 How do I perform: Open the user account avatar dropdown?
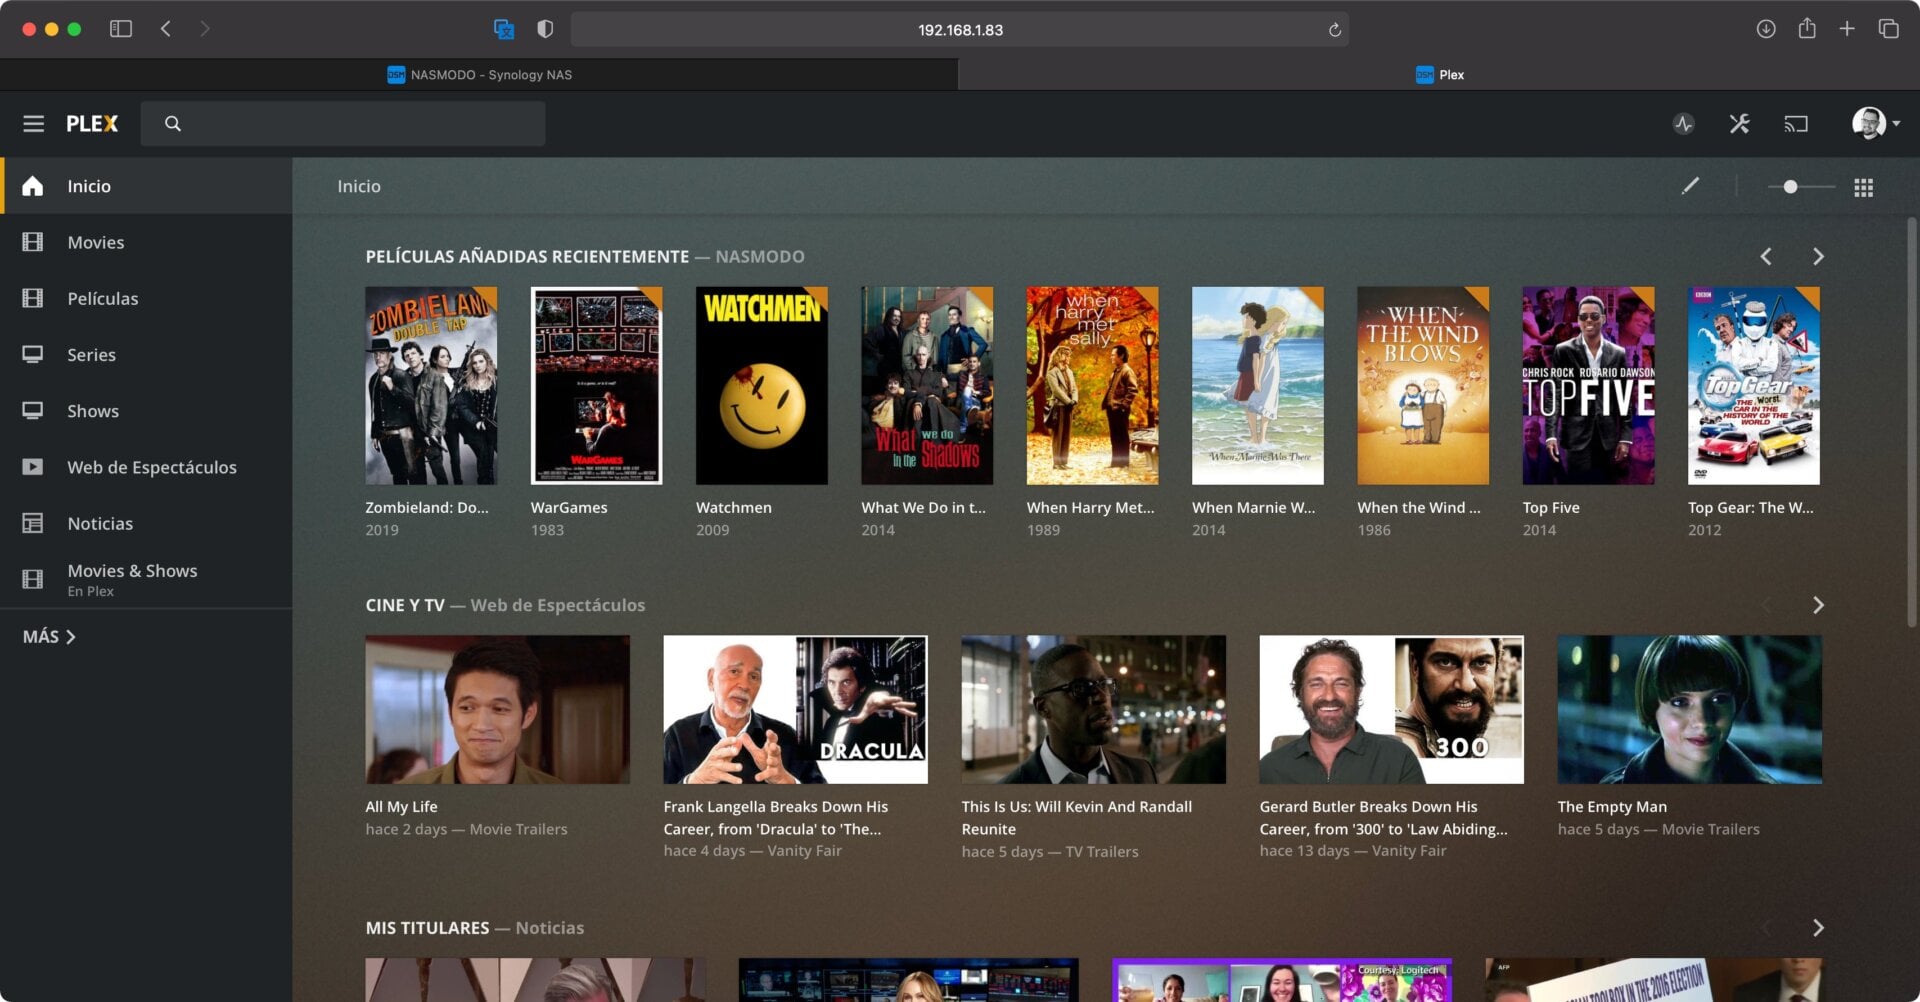1875,123
